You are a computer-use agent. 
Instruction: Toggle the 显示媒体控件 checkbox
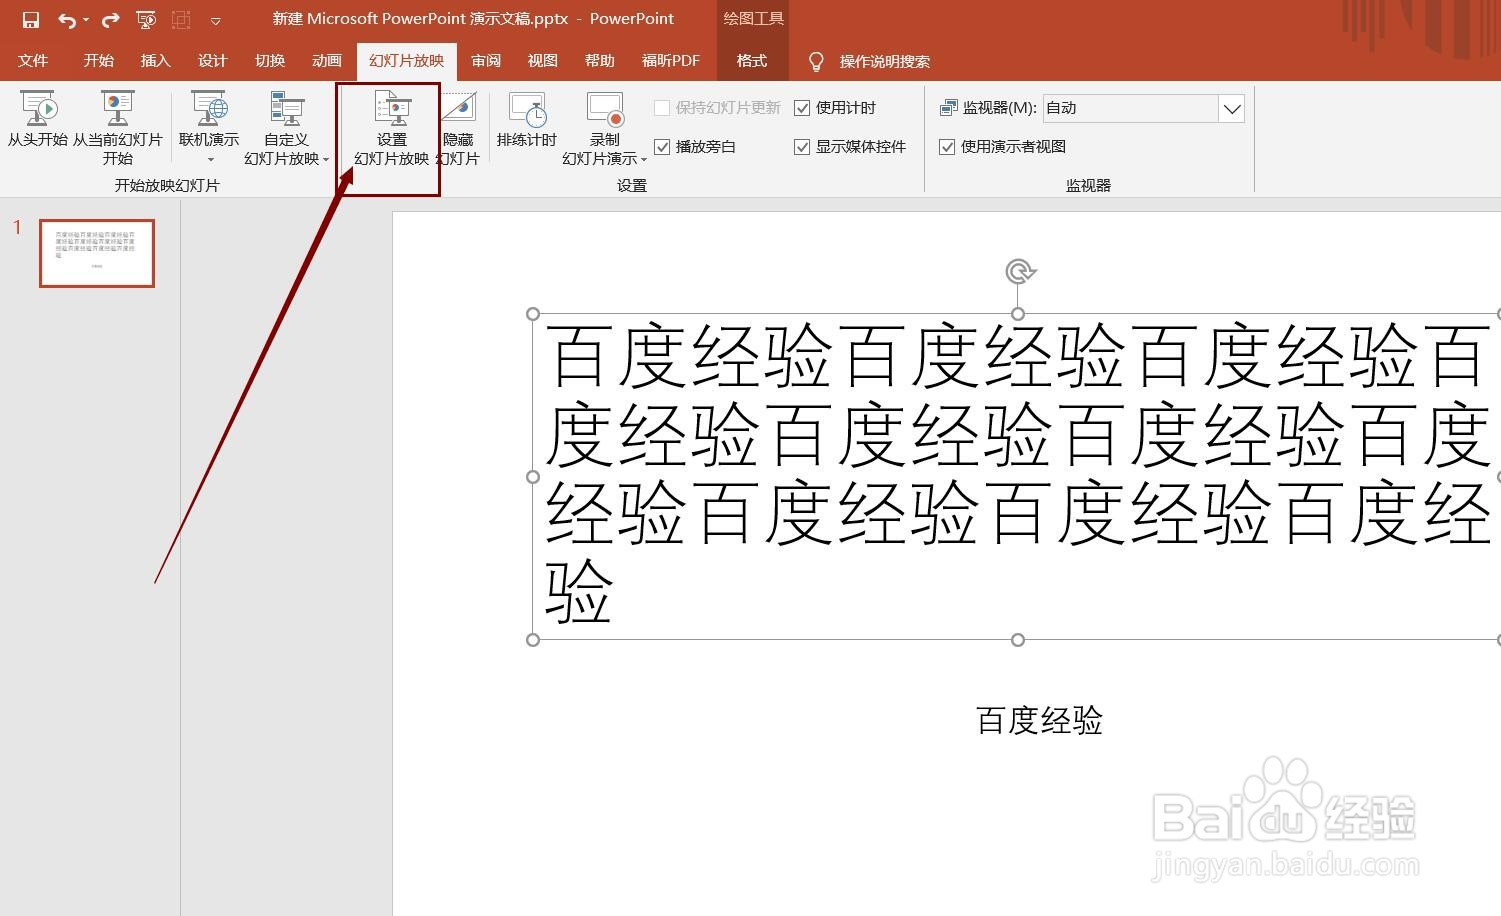pyautogui.click(x=802, y=147)
